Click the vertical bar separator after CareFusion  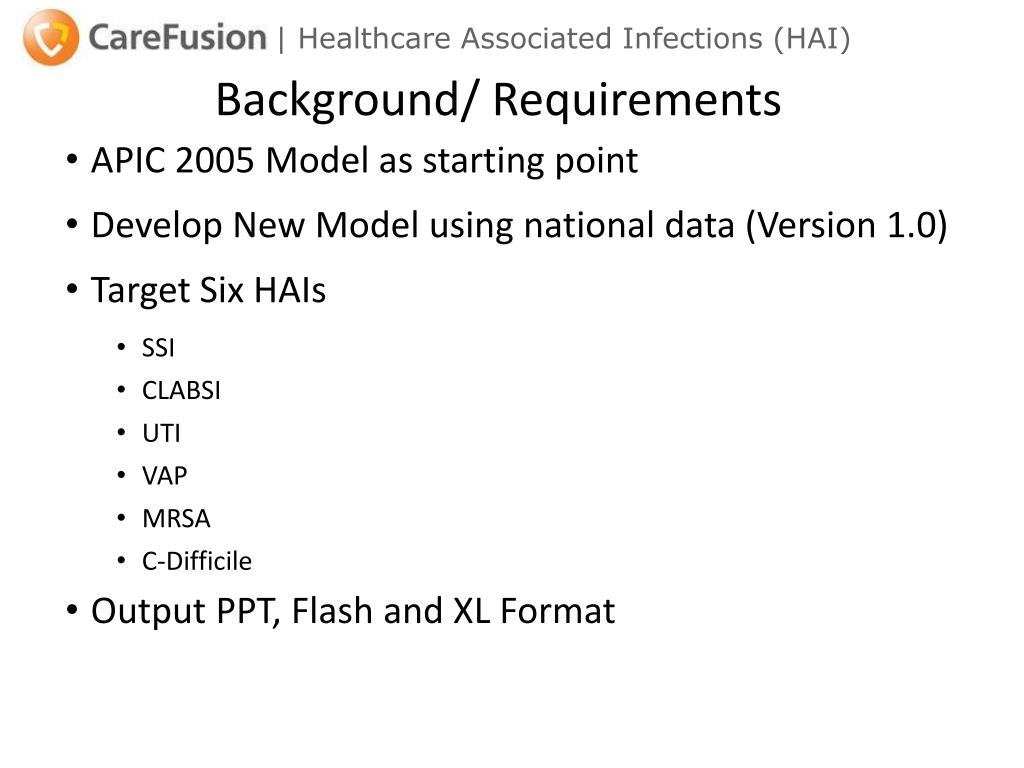pos(281,39)
